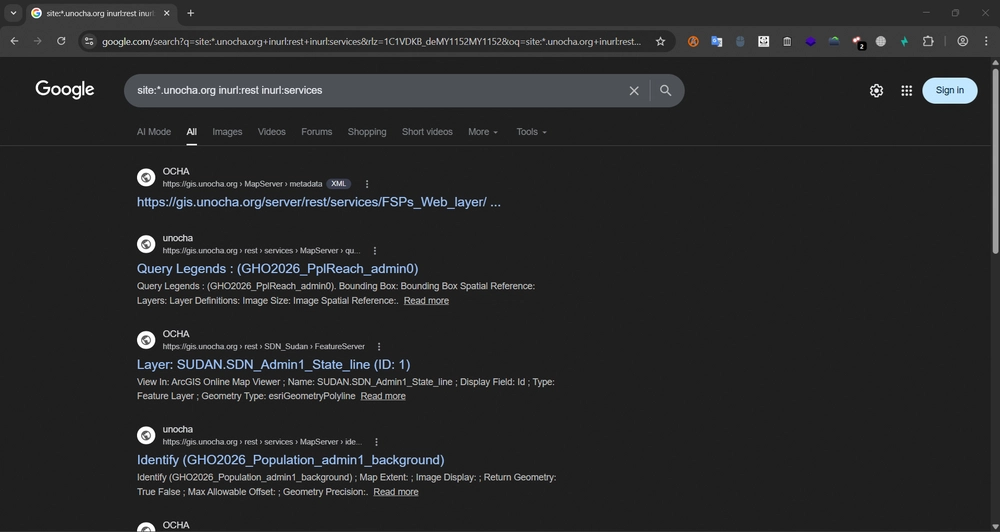Open options menu for FSPs_Web_layer result
This screenshot has width=1000, height=532.
pyautogui.click(x=367, y=184)
